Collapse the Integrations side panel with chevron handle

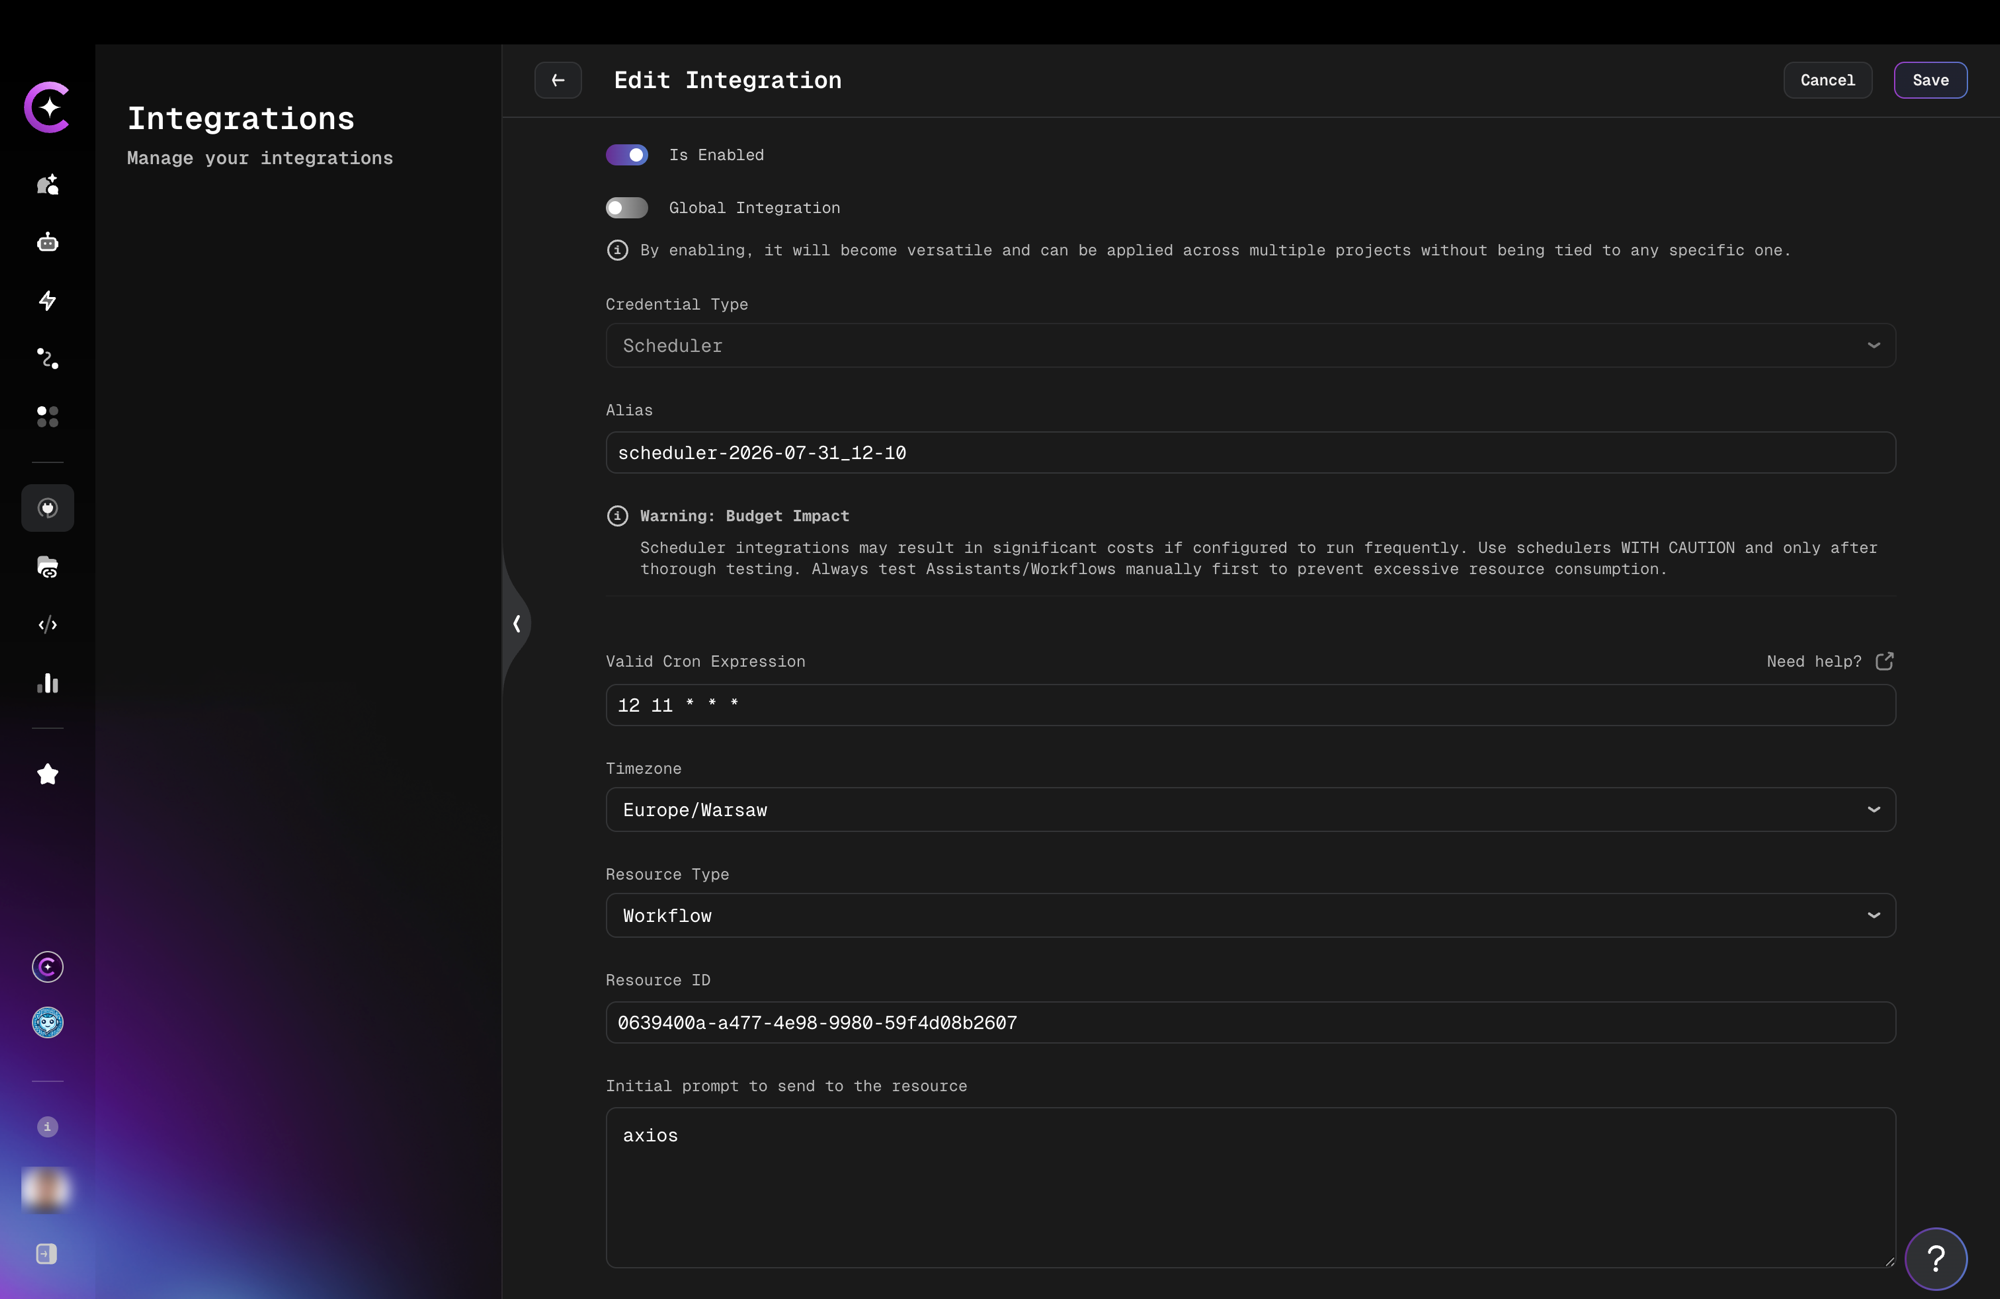tap(516, 624)
